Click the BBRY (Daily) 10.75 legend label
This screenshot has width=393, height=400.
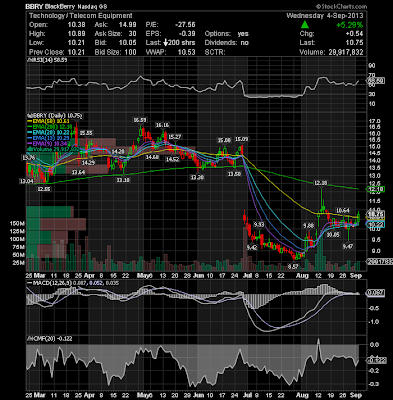55,116
